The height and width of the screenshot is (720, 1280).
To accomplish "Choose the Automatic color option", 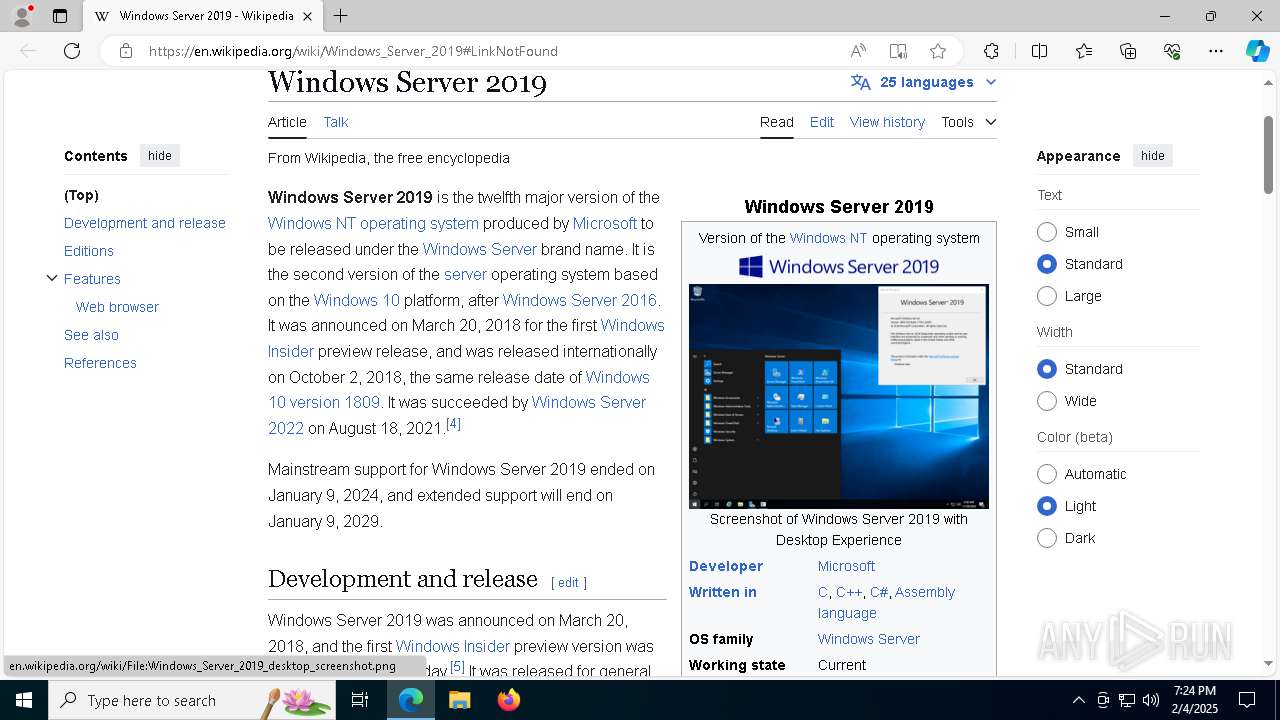I will (1047, 474).
